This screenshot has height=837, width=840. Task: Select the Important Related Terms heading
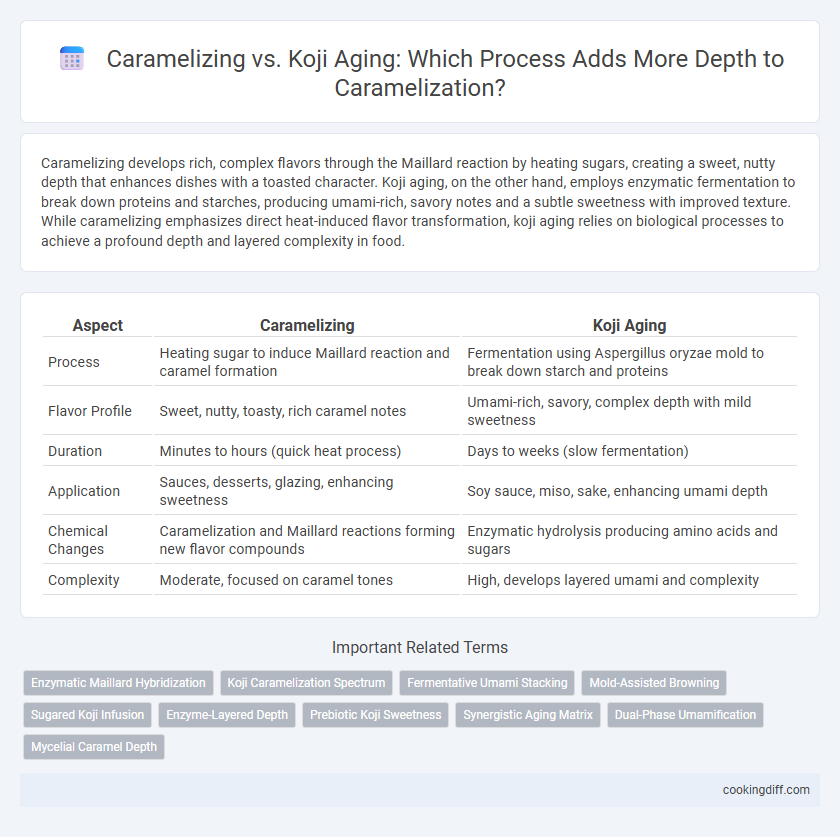[419, 647]
